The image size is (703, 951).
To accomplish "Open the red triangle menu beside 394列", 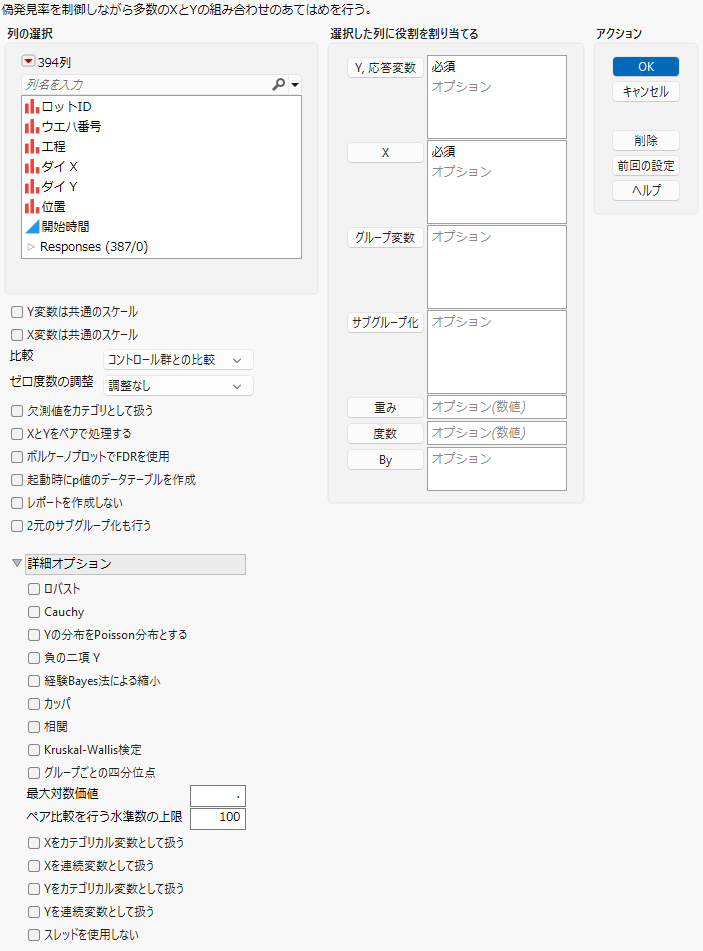I will [x=29, y=61].
